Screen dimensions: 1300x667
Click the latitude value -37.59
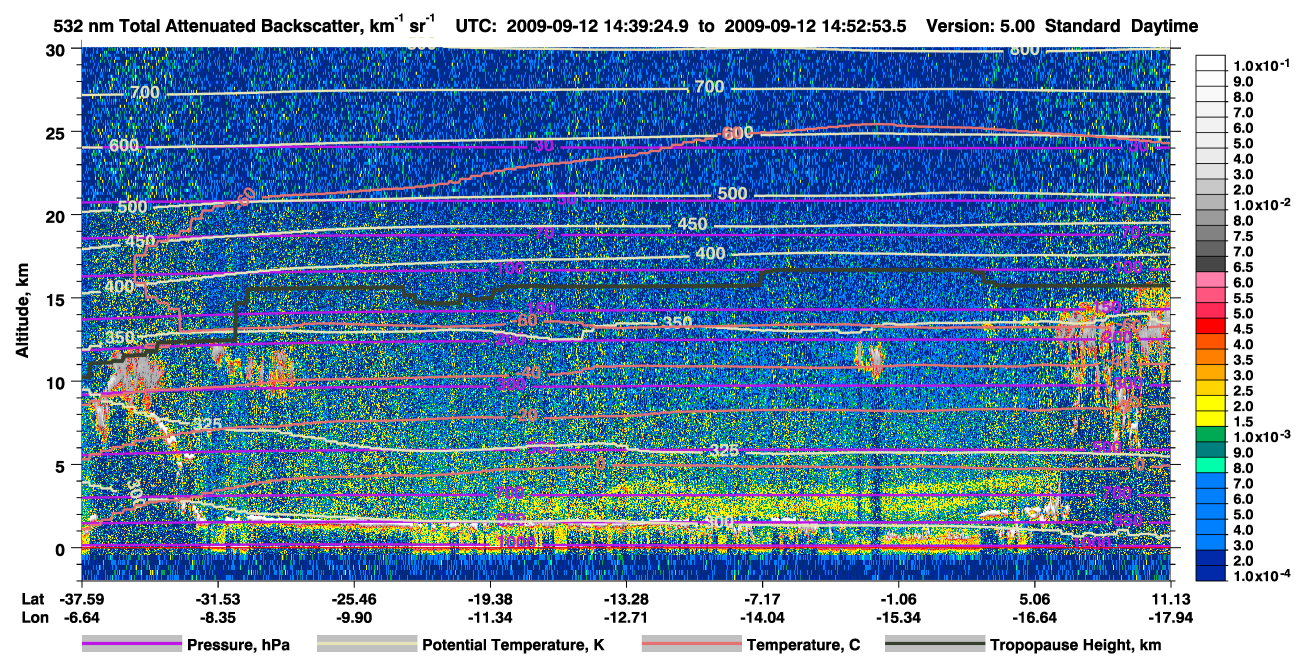click(x=82, y=599)
